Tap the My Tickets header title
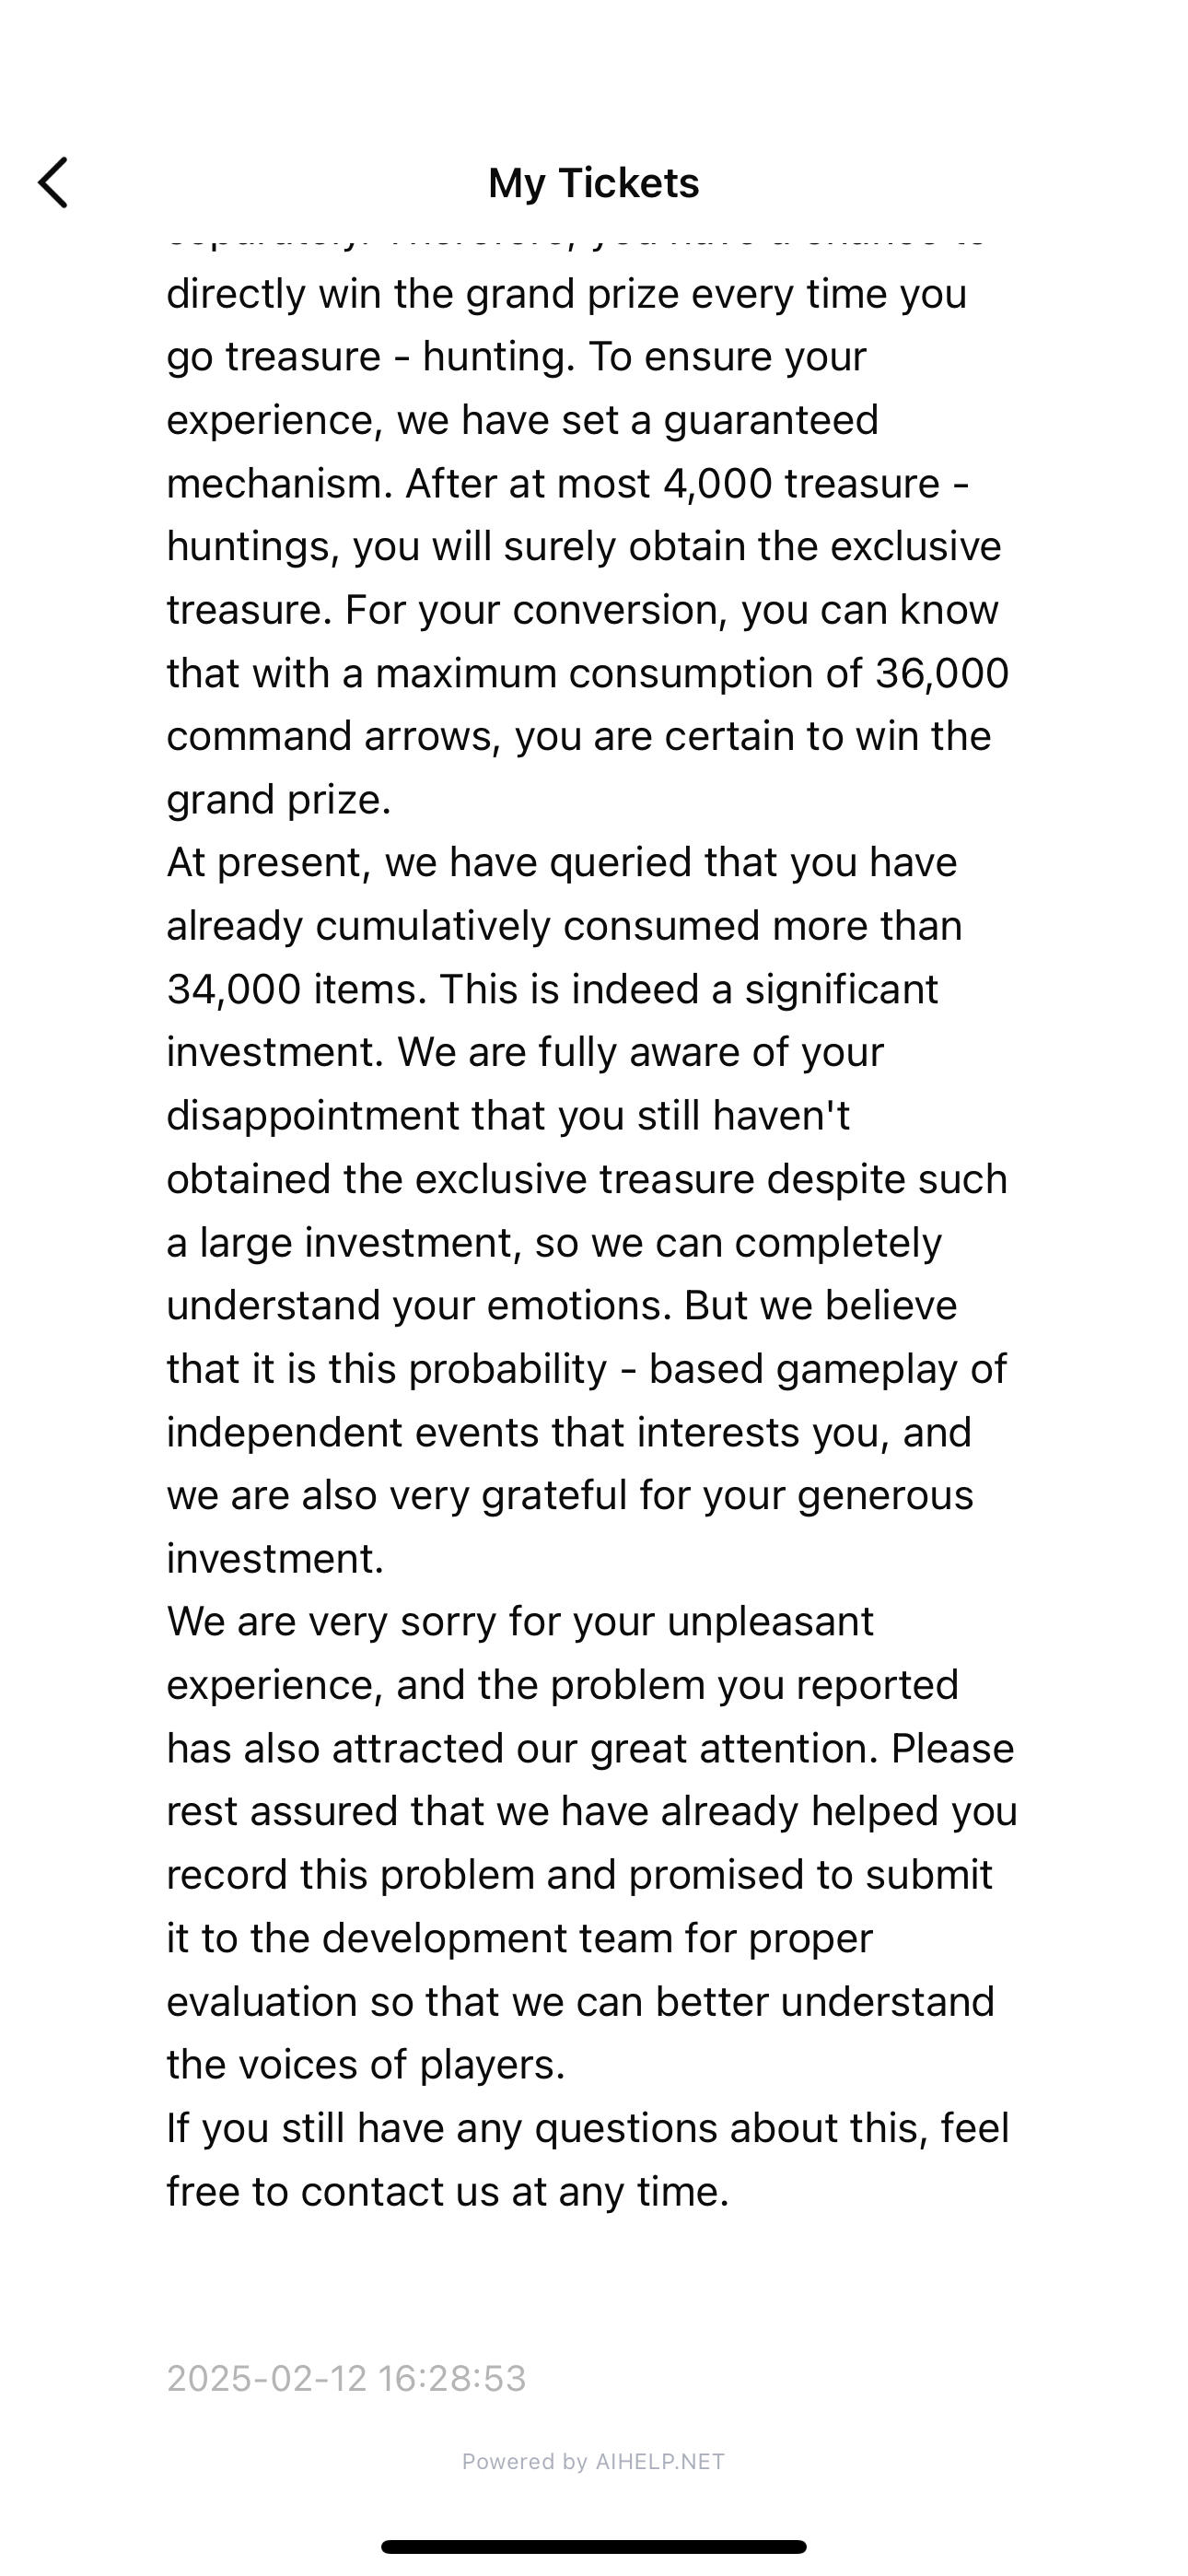 click(593, 183)
